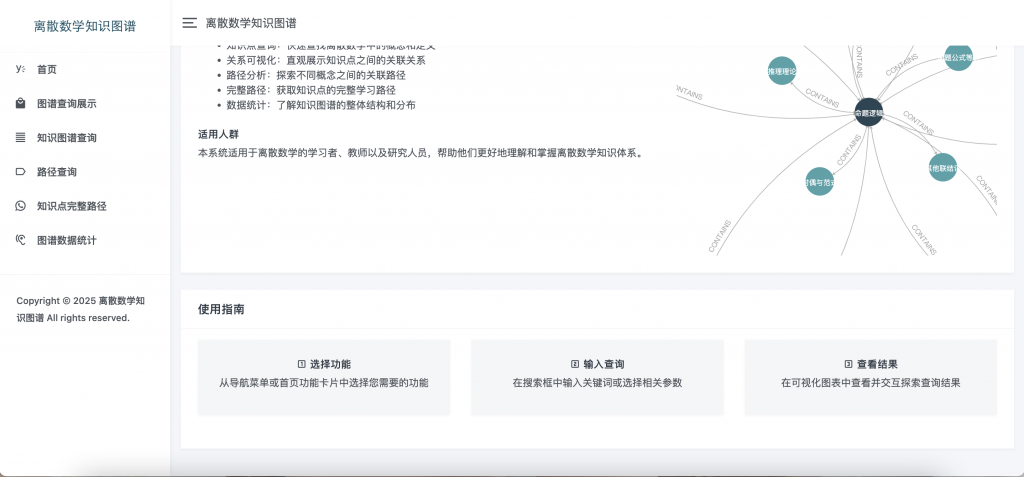Viewport: 1024px width, 477px height.
Task: Click the step 2 icon before 输入查询
Action: pyautogui.click(x=575, y=365)
